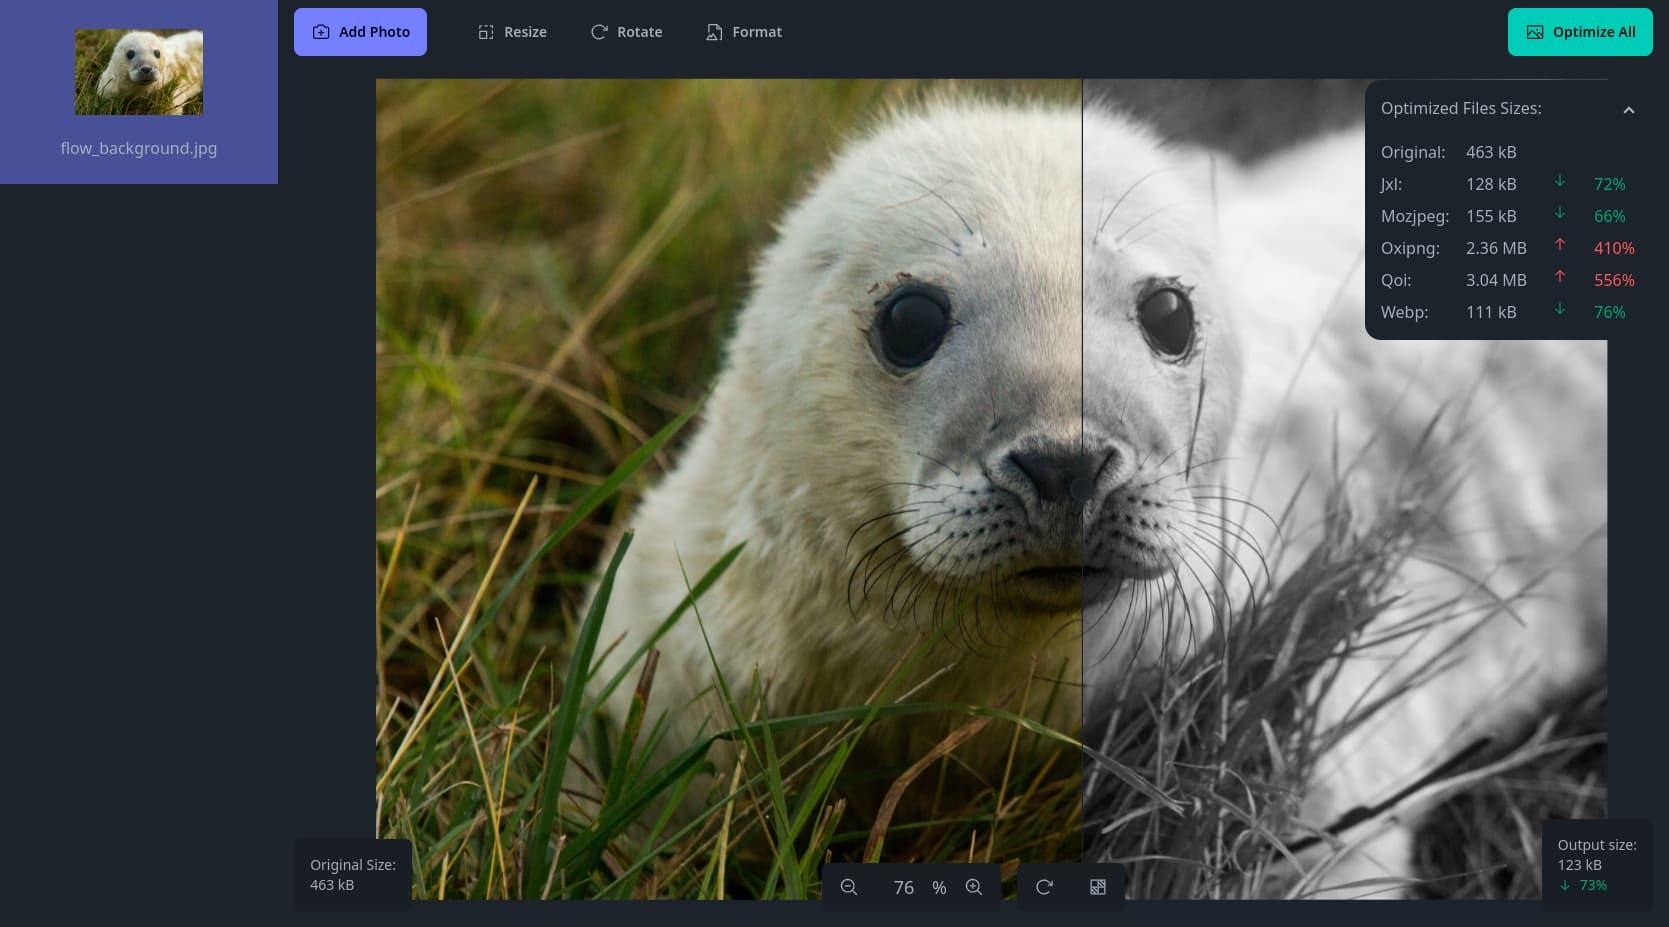Click the comparison slider divider handle

[1082, 489]
